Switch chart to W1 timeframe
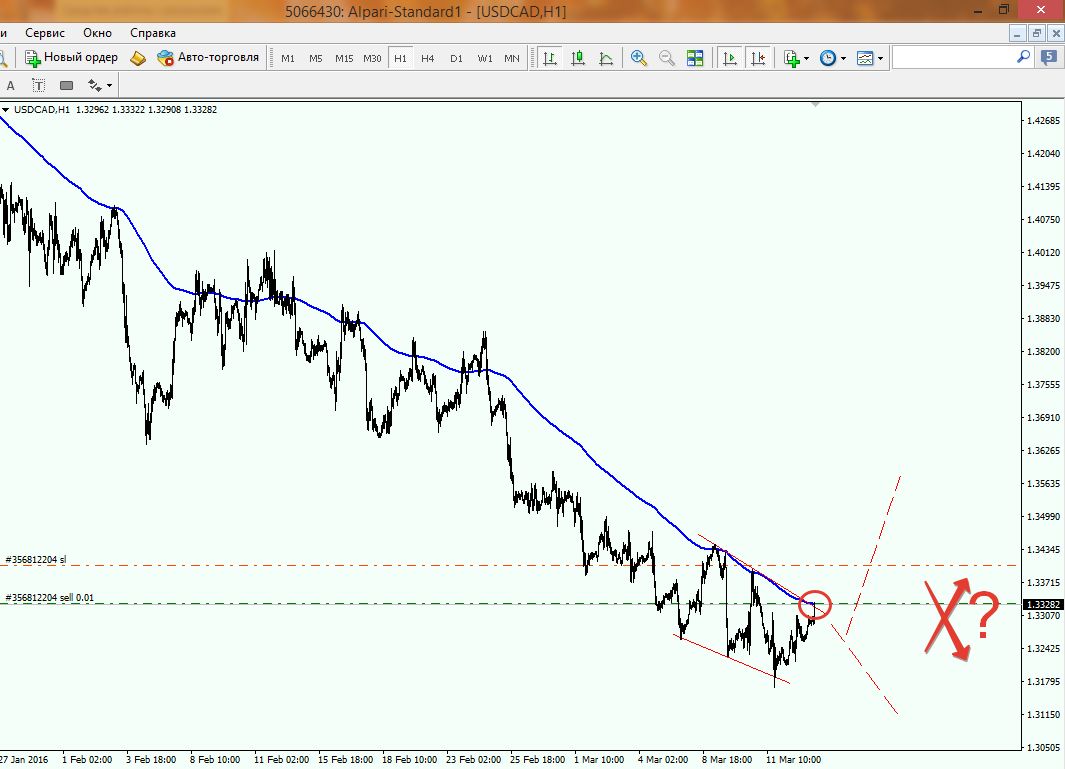The height and width of the screenshot is (769, 1065). pos(484,58)
